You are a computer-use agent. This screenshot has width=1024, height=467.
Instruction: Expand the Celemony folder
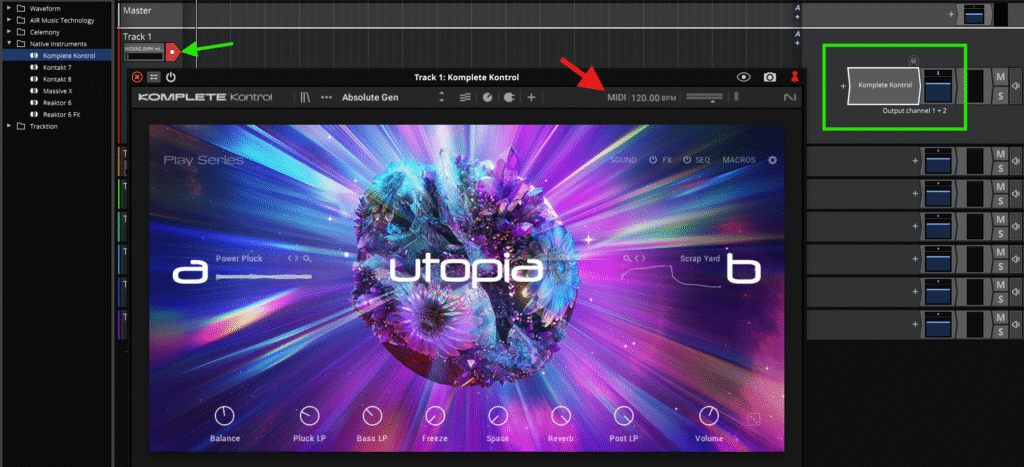[x=9, y=32]
